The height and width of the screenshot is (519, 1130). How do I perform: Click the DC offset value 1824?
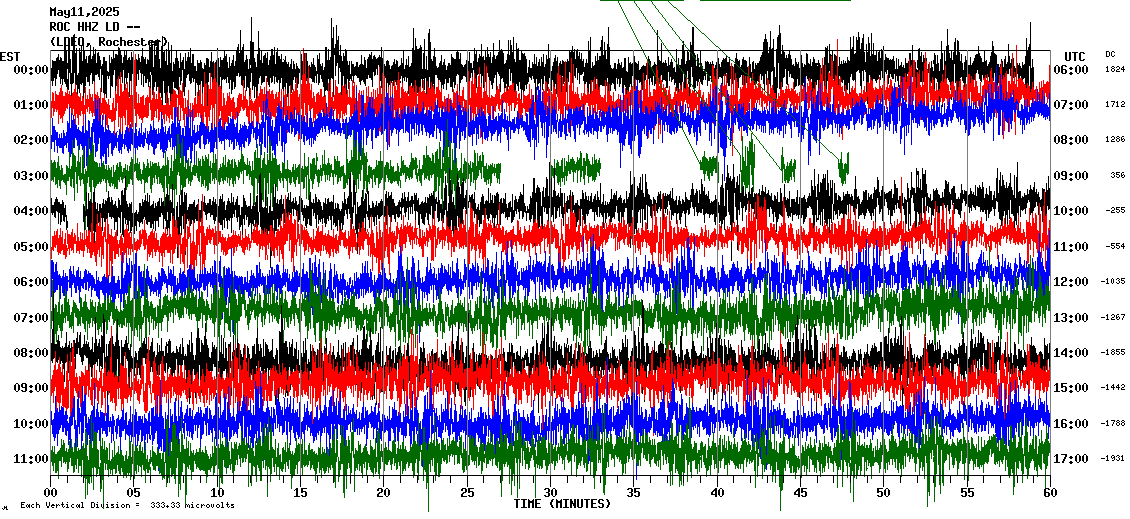1115,70
